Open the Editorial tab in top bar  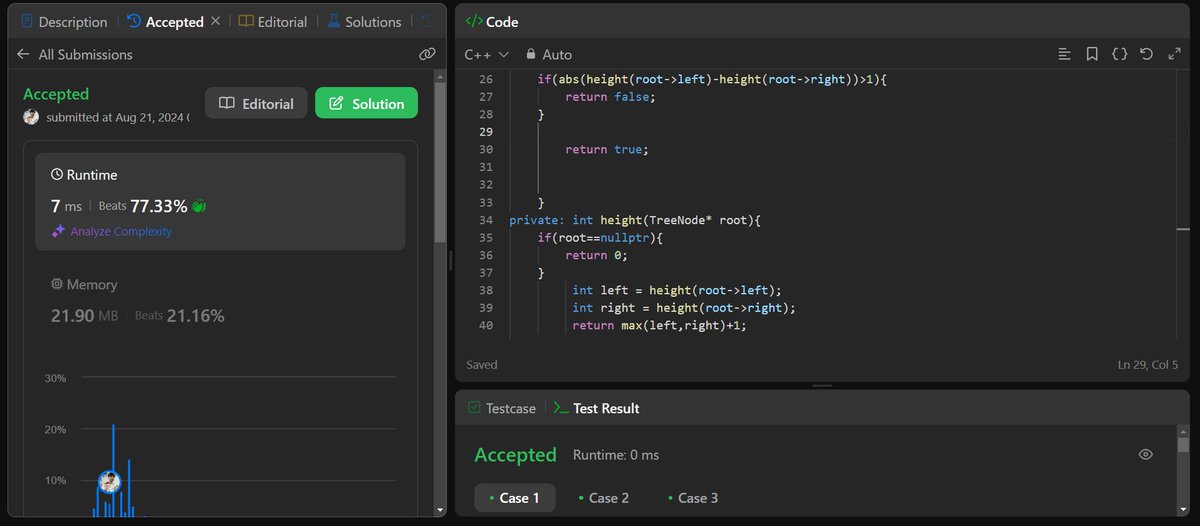point(273,22)
